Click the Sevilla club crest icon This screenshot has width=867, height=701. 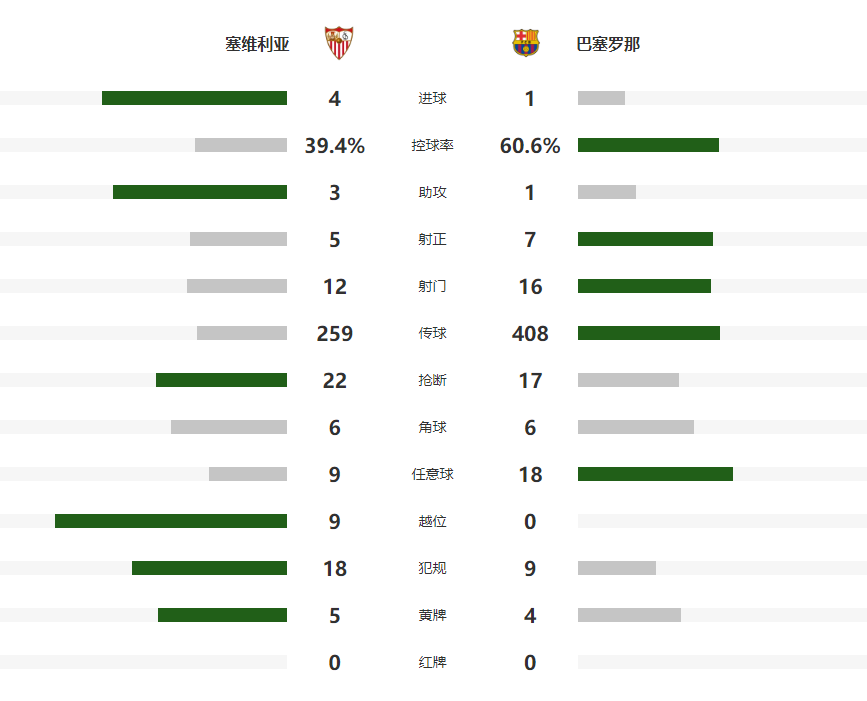[x=340, y=43]
